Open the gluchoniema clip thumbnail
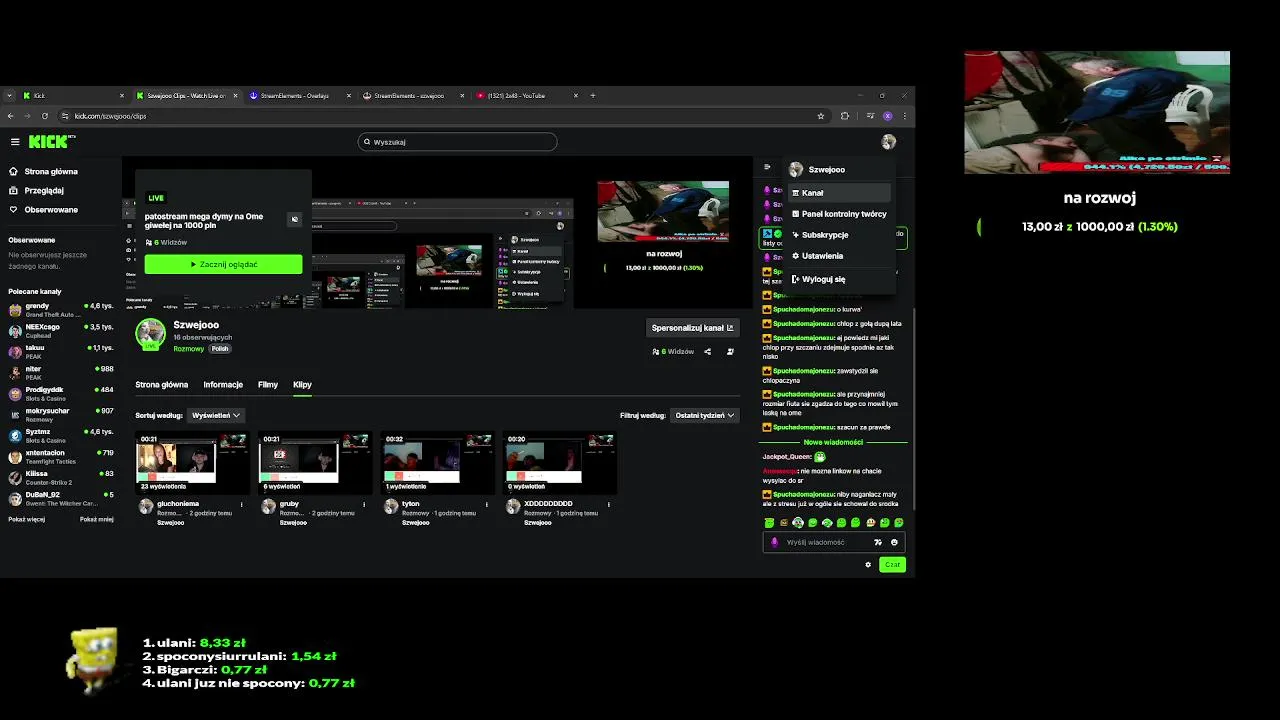The image size is (1280, 720). click(192, 461)
